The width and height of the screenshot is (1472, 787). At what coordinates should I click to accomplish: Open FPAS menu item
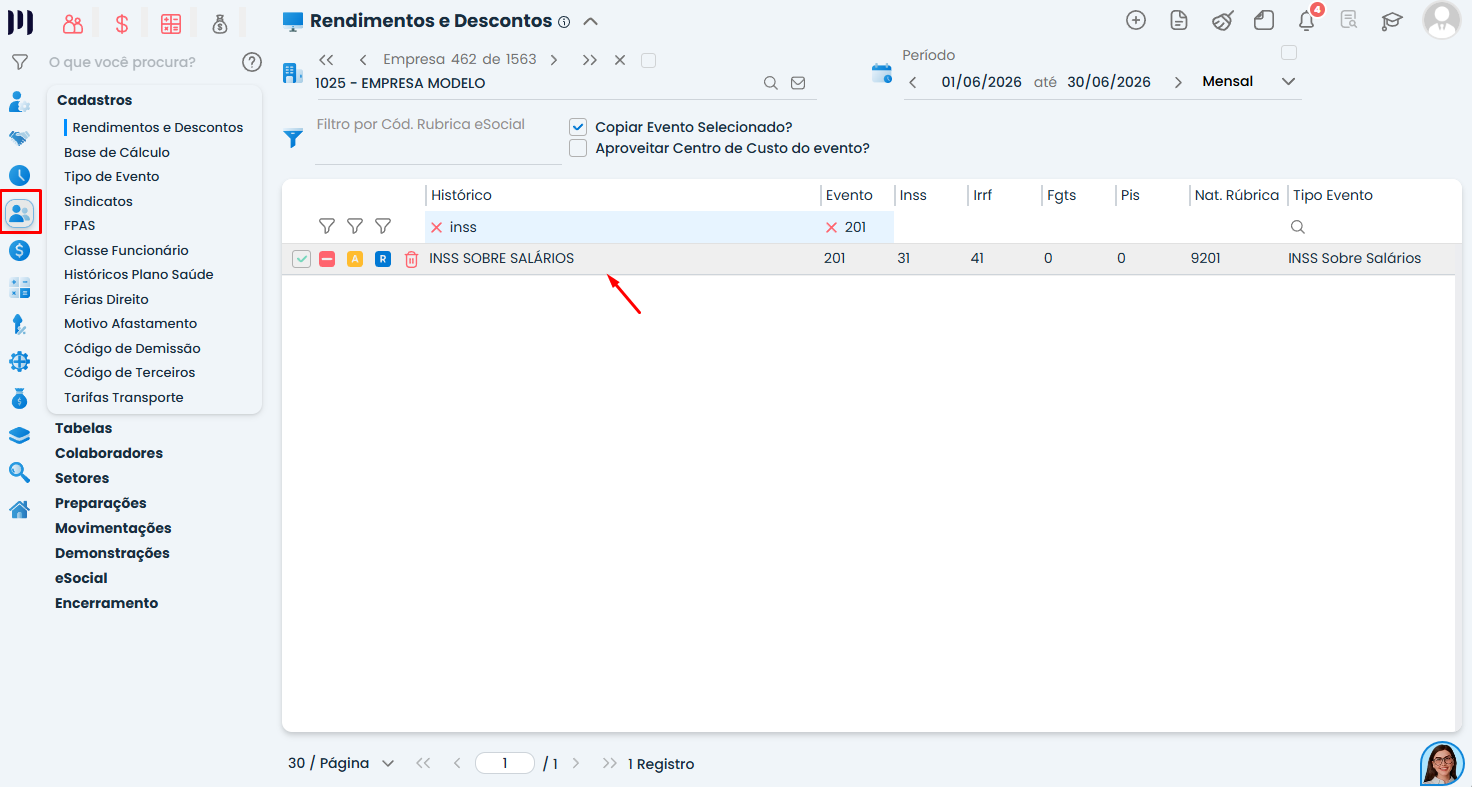pos(80,225)
